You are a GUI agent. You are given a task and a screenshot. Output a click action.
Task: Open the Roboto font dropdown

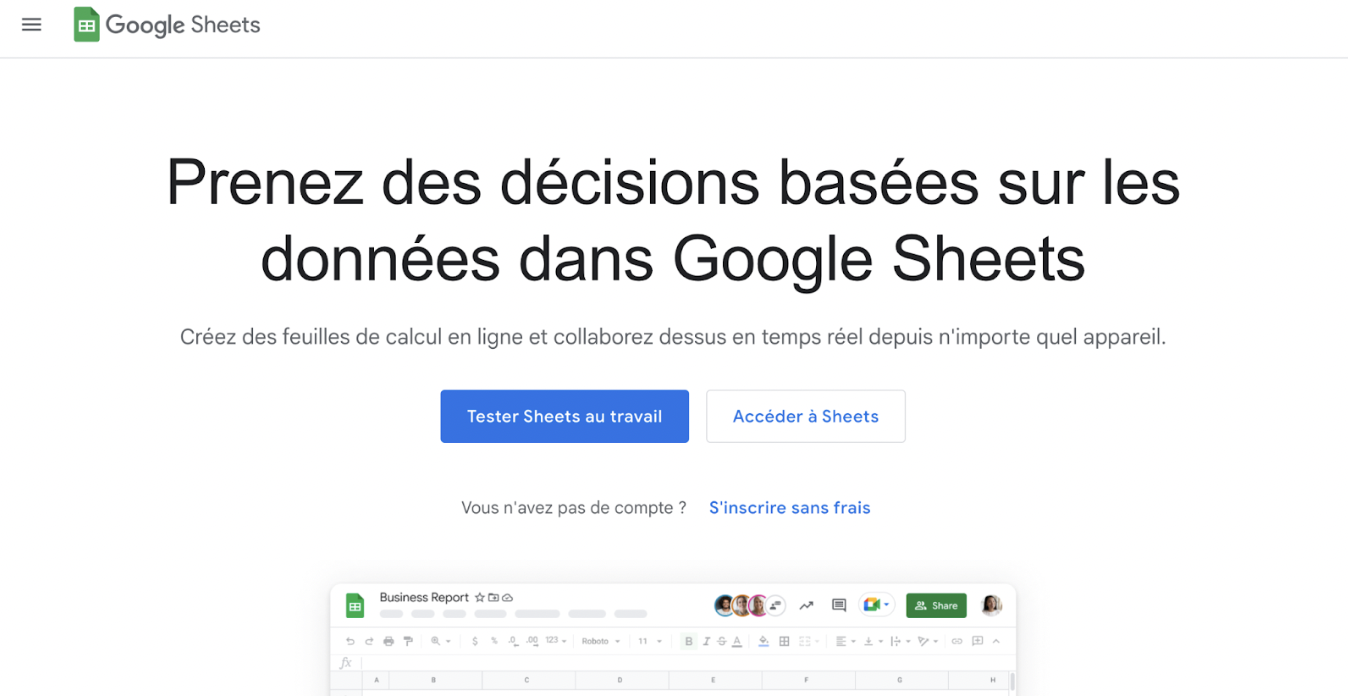[601, 641]
